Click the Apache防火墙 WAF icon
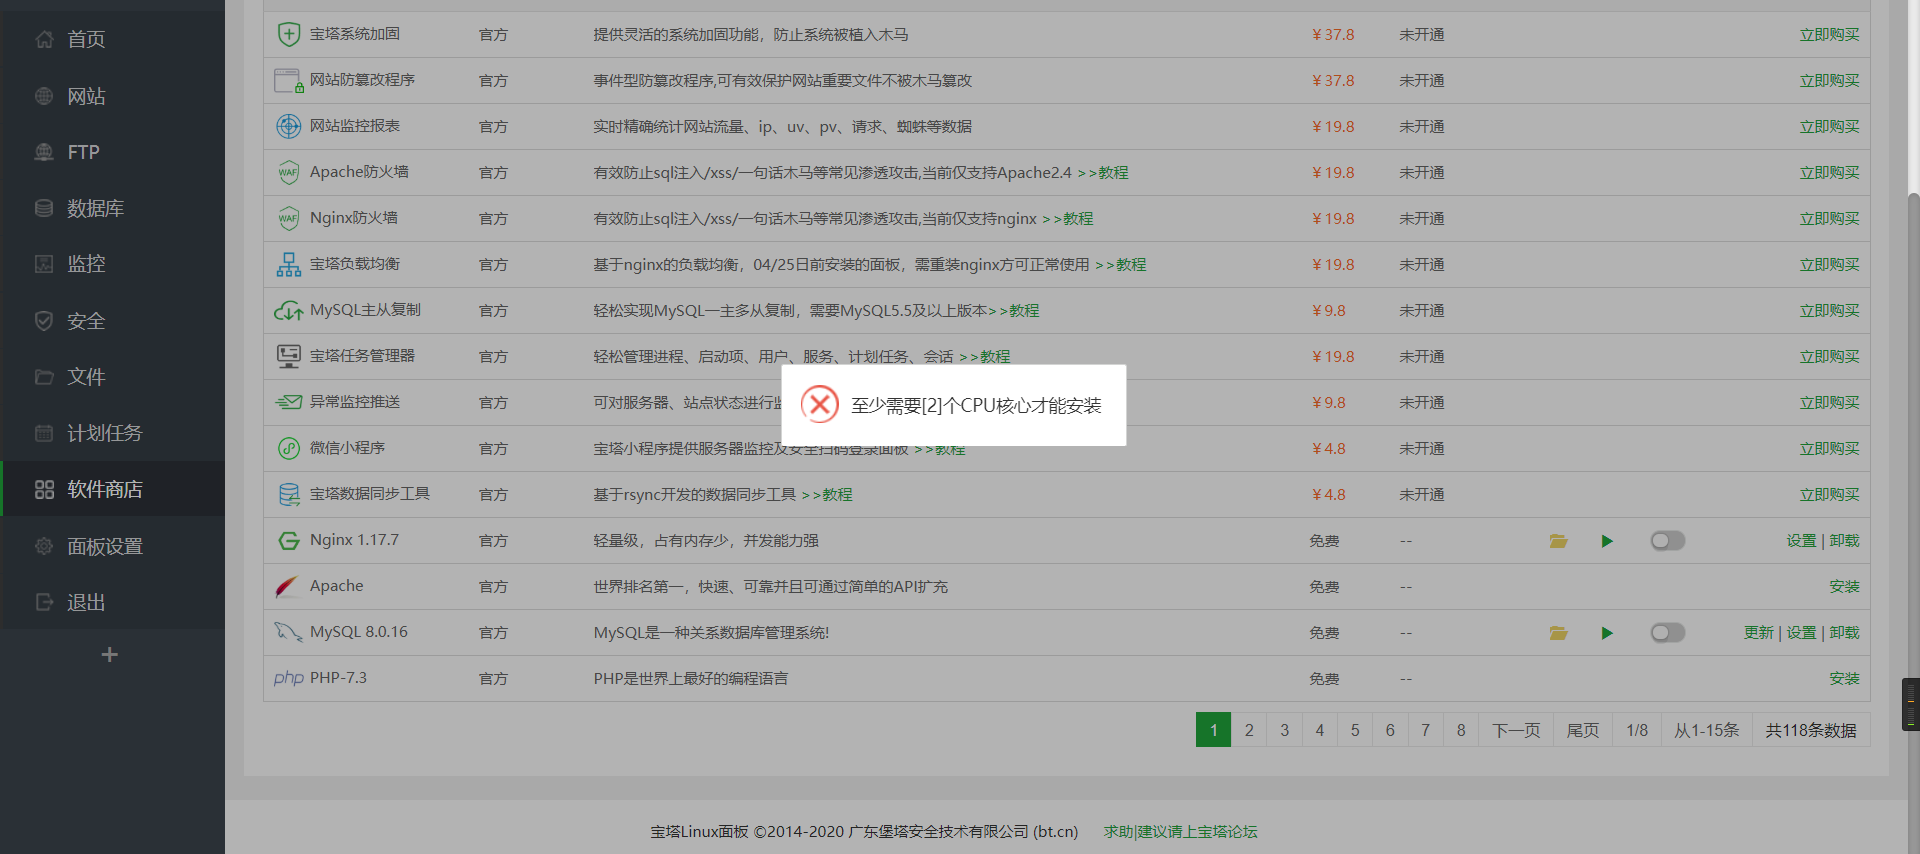Viewport: 1920px width, 854px height. pyautogui.click(x=288, y=172)
